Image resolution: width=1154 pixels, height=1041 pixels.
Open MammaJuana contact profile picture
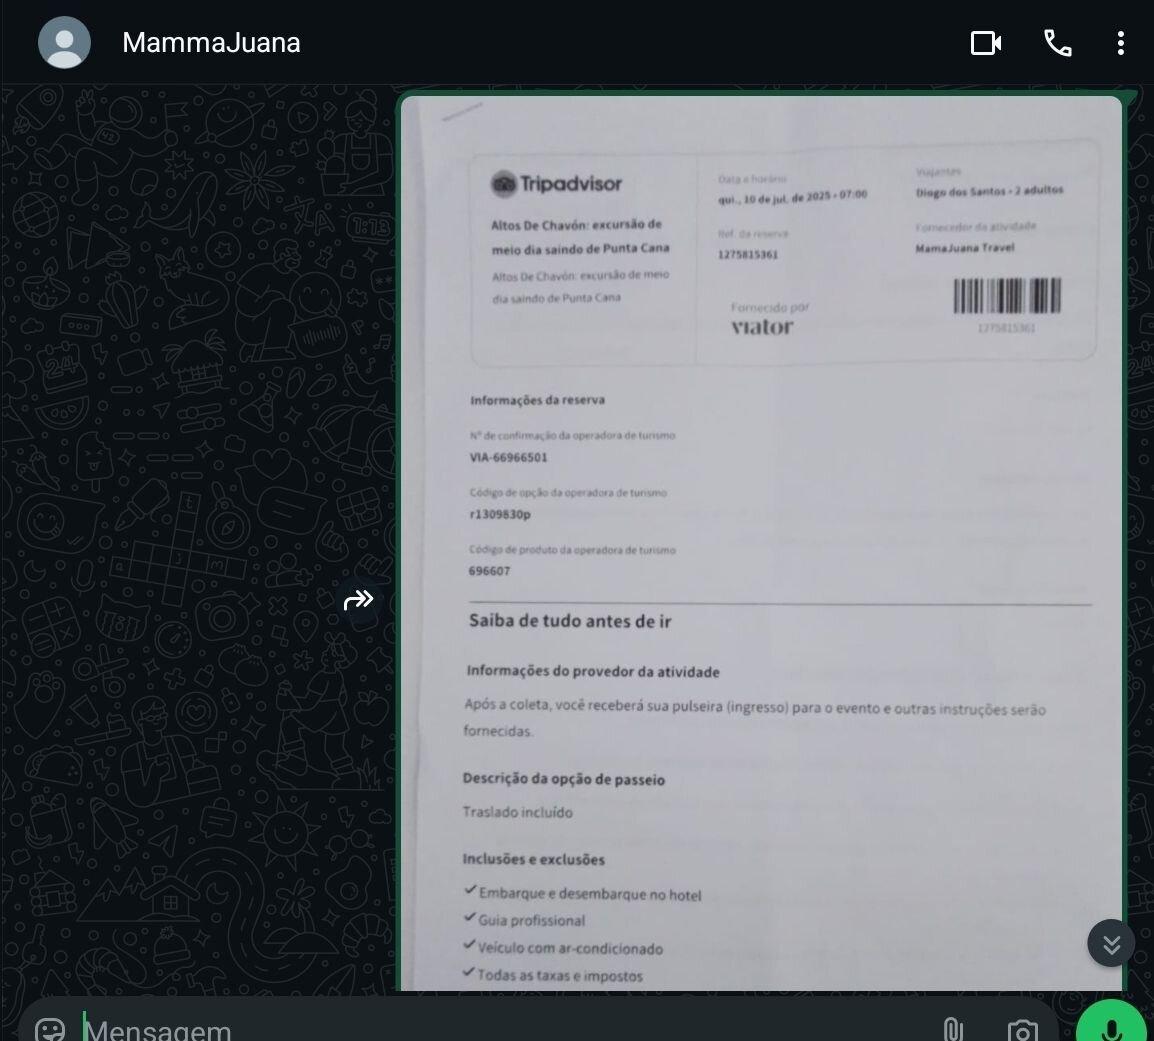(64, 43)
